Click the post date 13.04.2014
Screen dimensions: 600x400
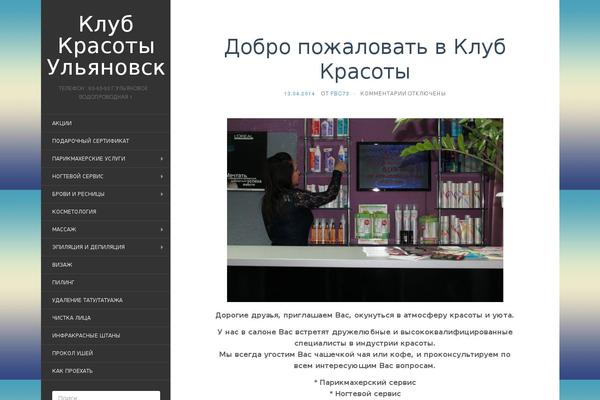(x=299, y=93)
